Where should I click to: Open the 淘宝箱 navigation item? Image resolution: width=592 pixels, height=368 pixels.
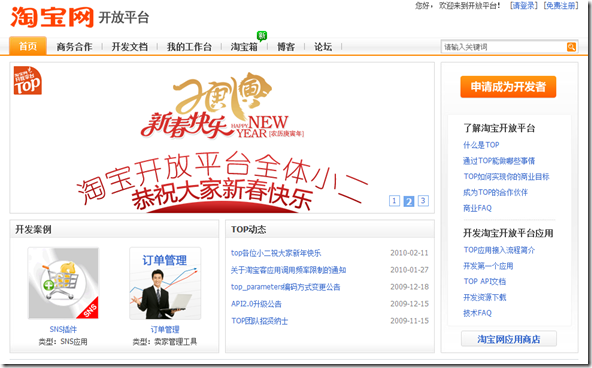244,47
